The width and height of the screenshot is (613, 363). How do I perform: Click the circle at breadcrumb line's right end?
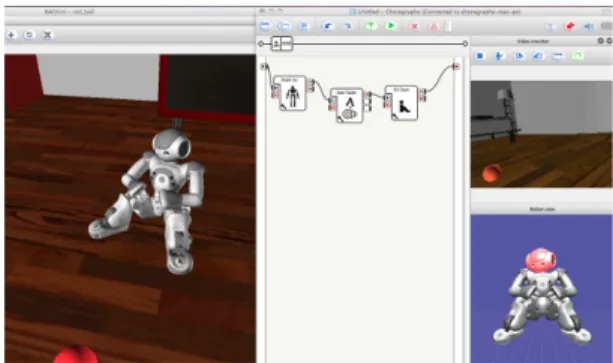point(465,44)
